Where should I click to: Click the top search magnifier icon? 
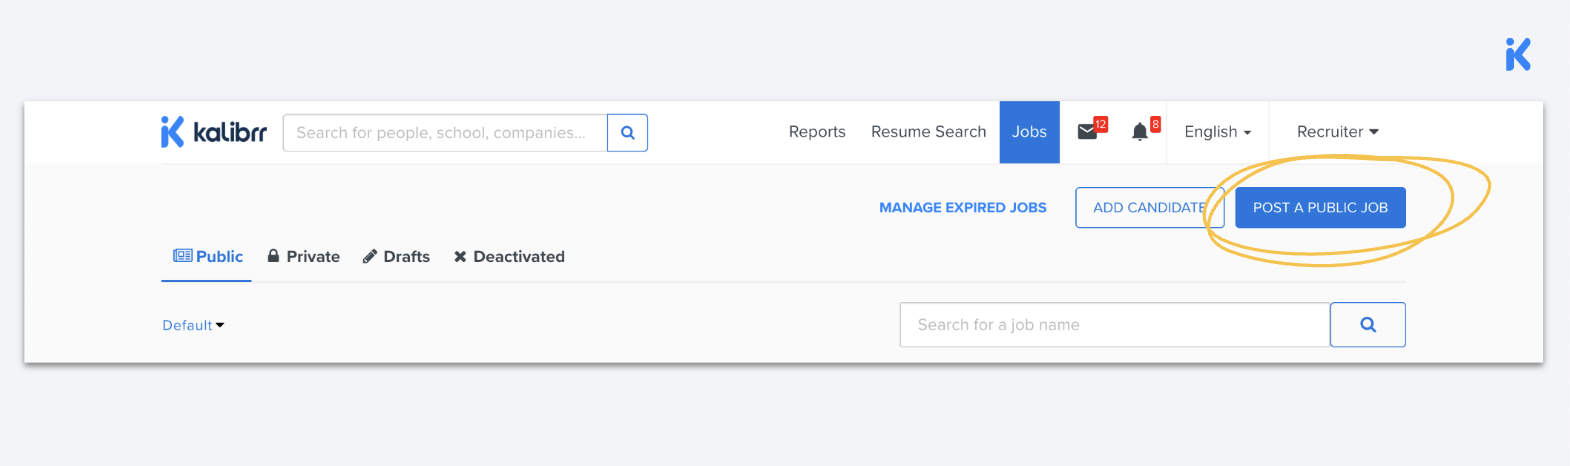pos(627,132)
